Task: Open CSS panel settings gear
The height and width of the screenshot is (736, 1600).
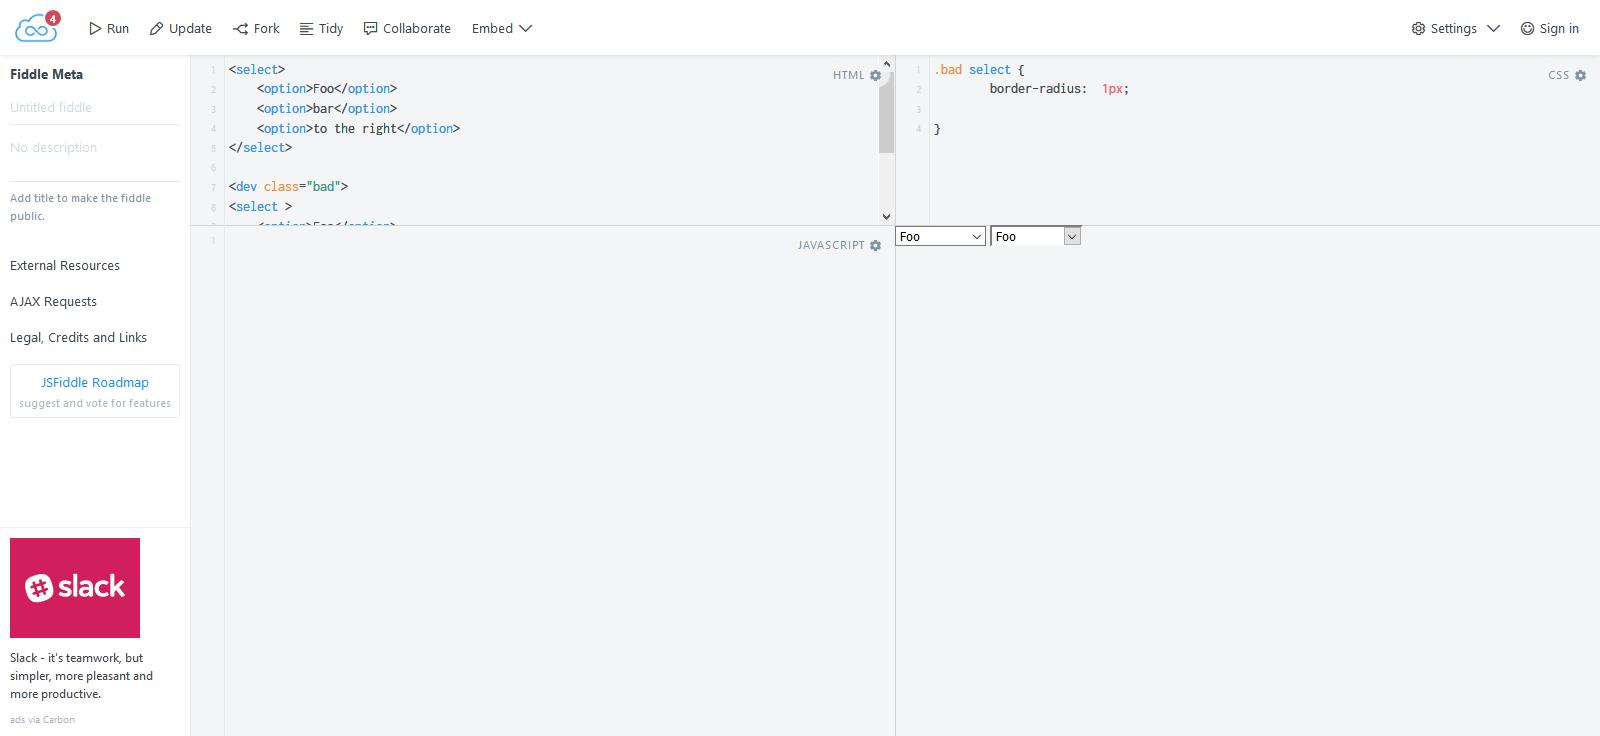Action: tap(1580, 75)
